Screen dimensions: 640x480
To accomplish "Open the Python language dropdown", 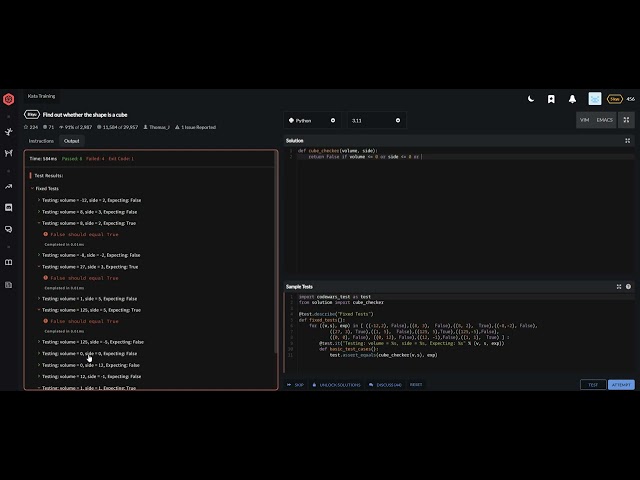I will click(312, 120).
